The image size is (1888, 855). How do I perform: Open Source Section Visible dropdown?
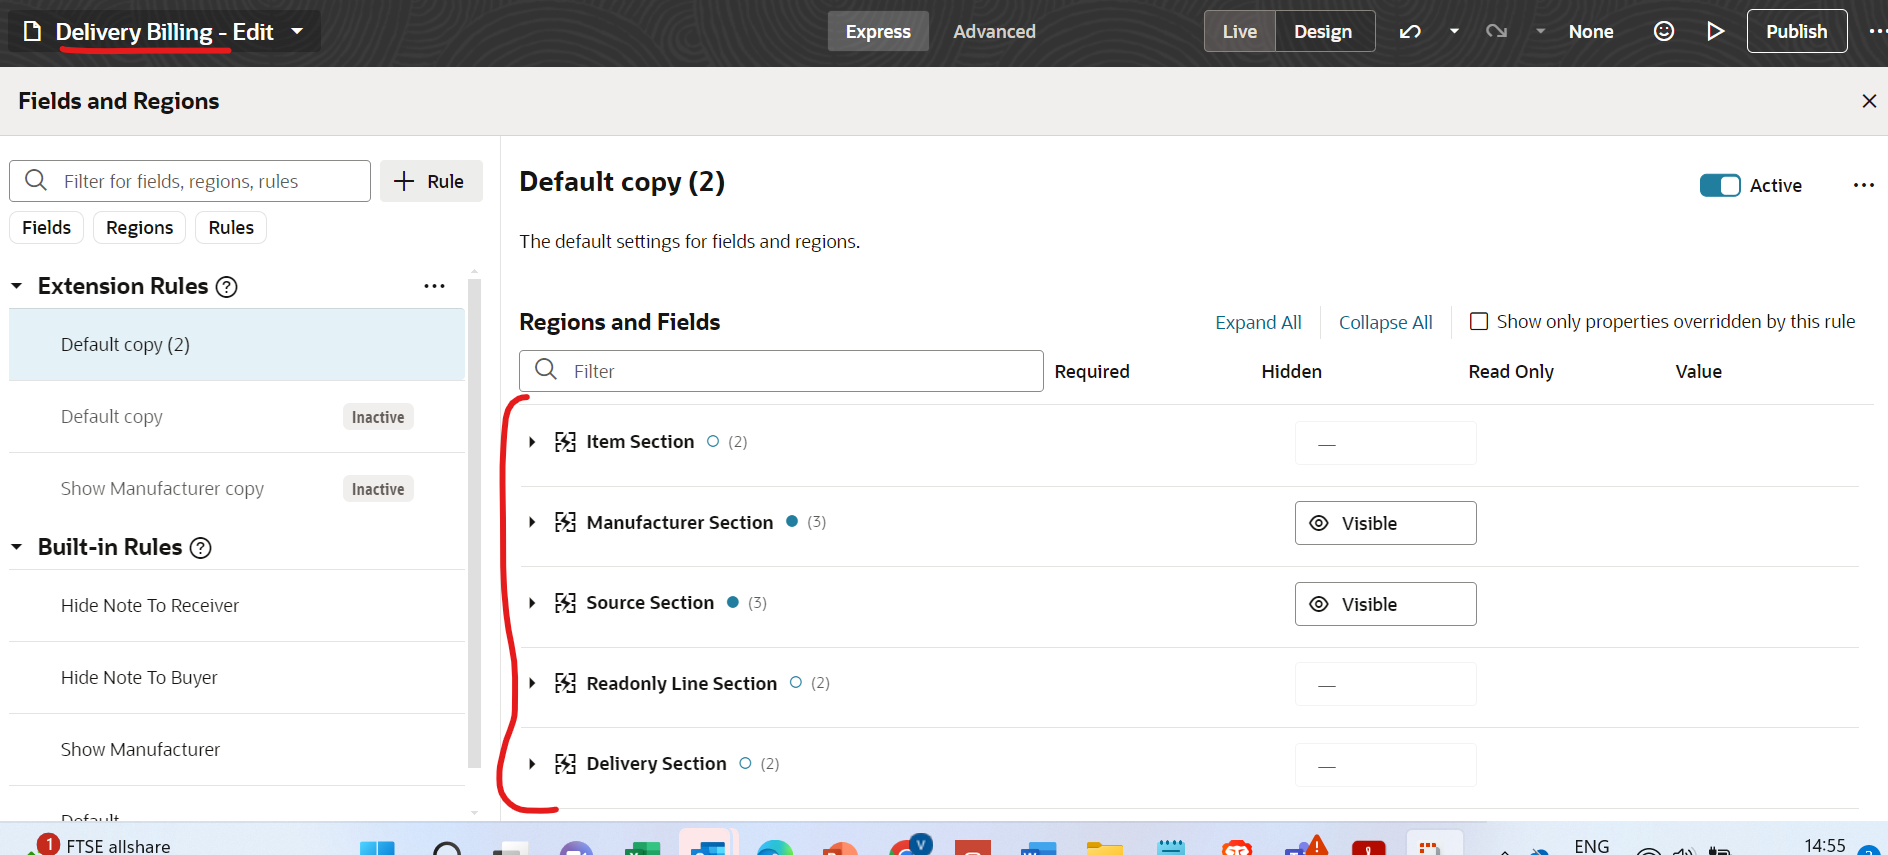[1385, 604]
